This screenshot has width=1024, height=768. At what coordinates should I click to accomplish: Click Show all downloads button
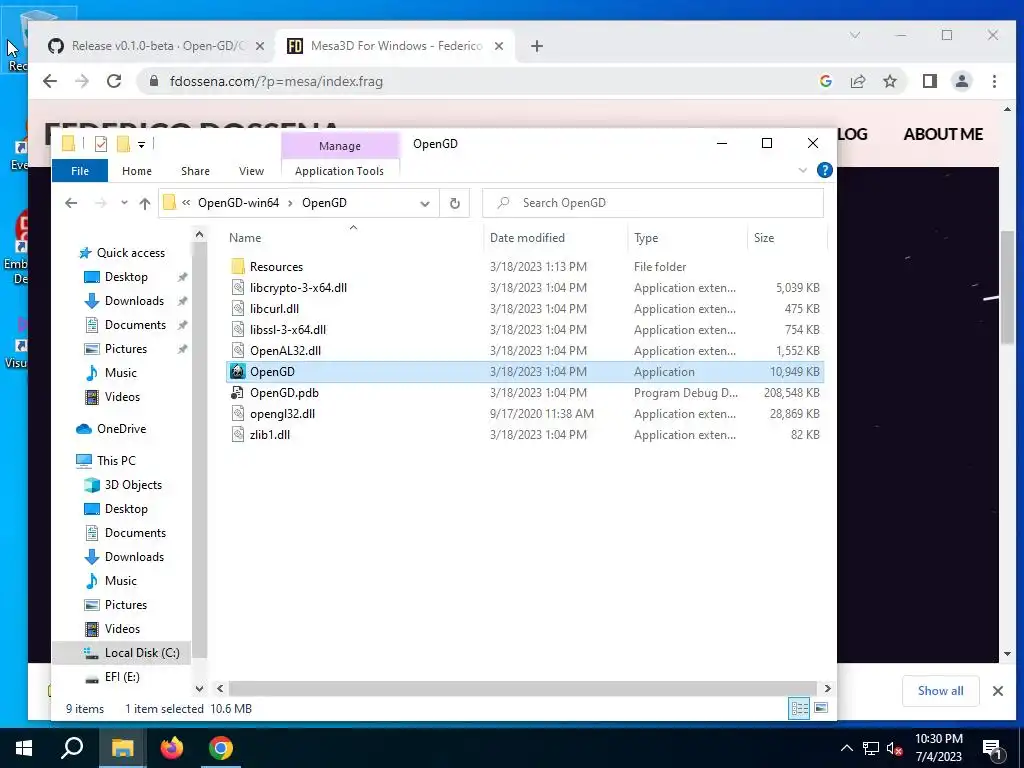pyautogui.click(x=940, y=691)
